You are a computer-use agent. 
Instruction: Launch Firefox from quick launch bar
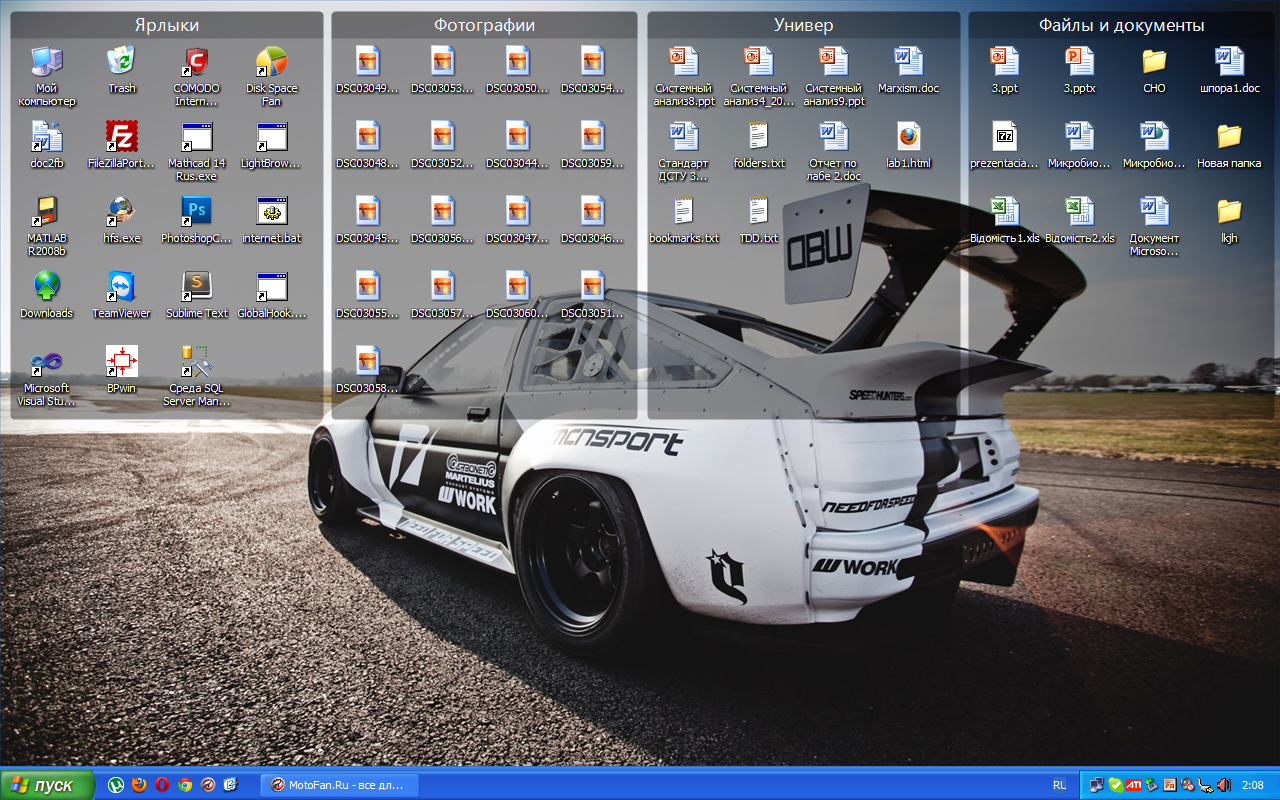[139, 785]
